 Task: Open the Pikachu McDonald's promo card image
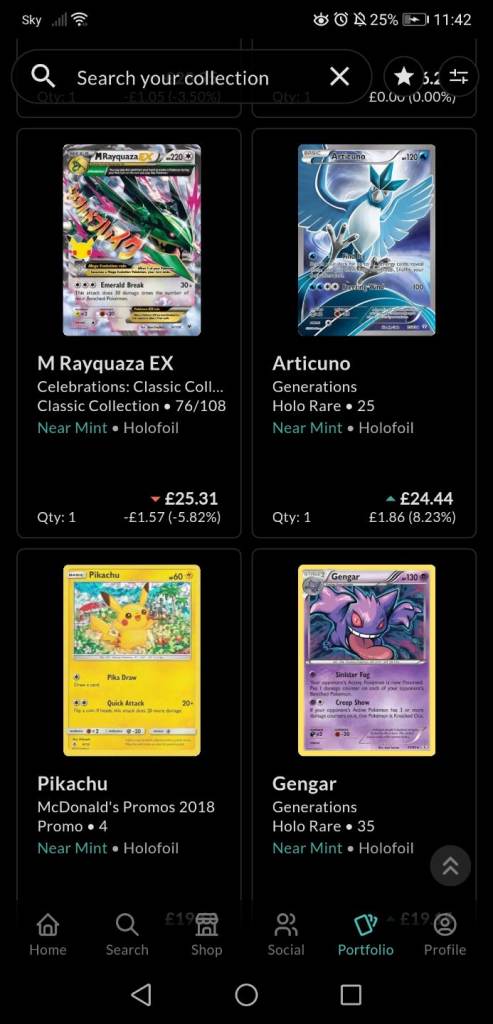tap(132, 660)
